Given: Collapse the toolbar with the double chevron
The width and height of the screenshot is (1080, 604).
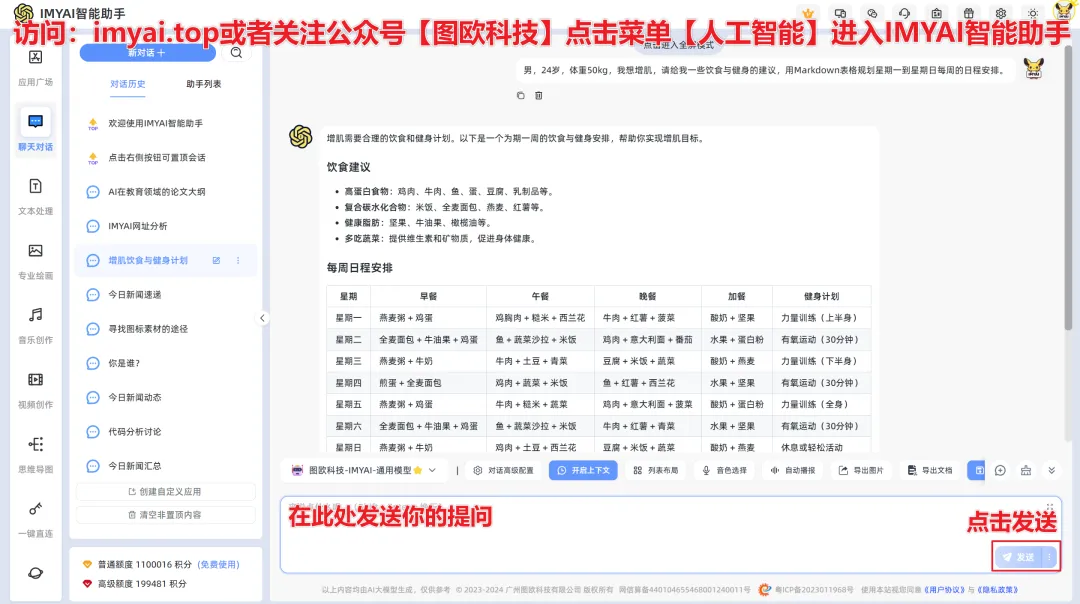Looking at the screenshot, I should click(1051, 470).
